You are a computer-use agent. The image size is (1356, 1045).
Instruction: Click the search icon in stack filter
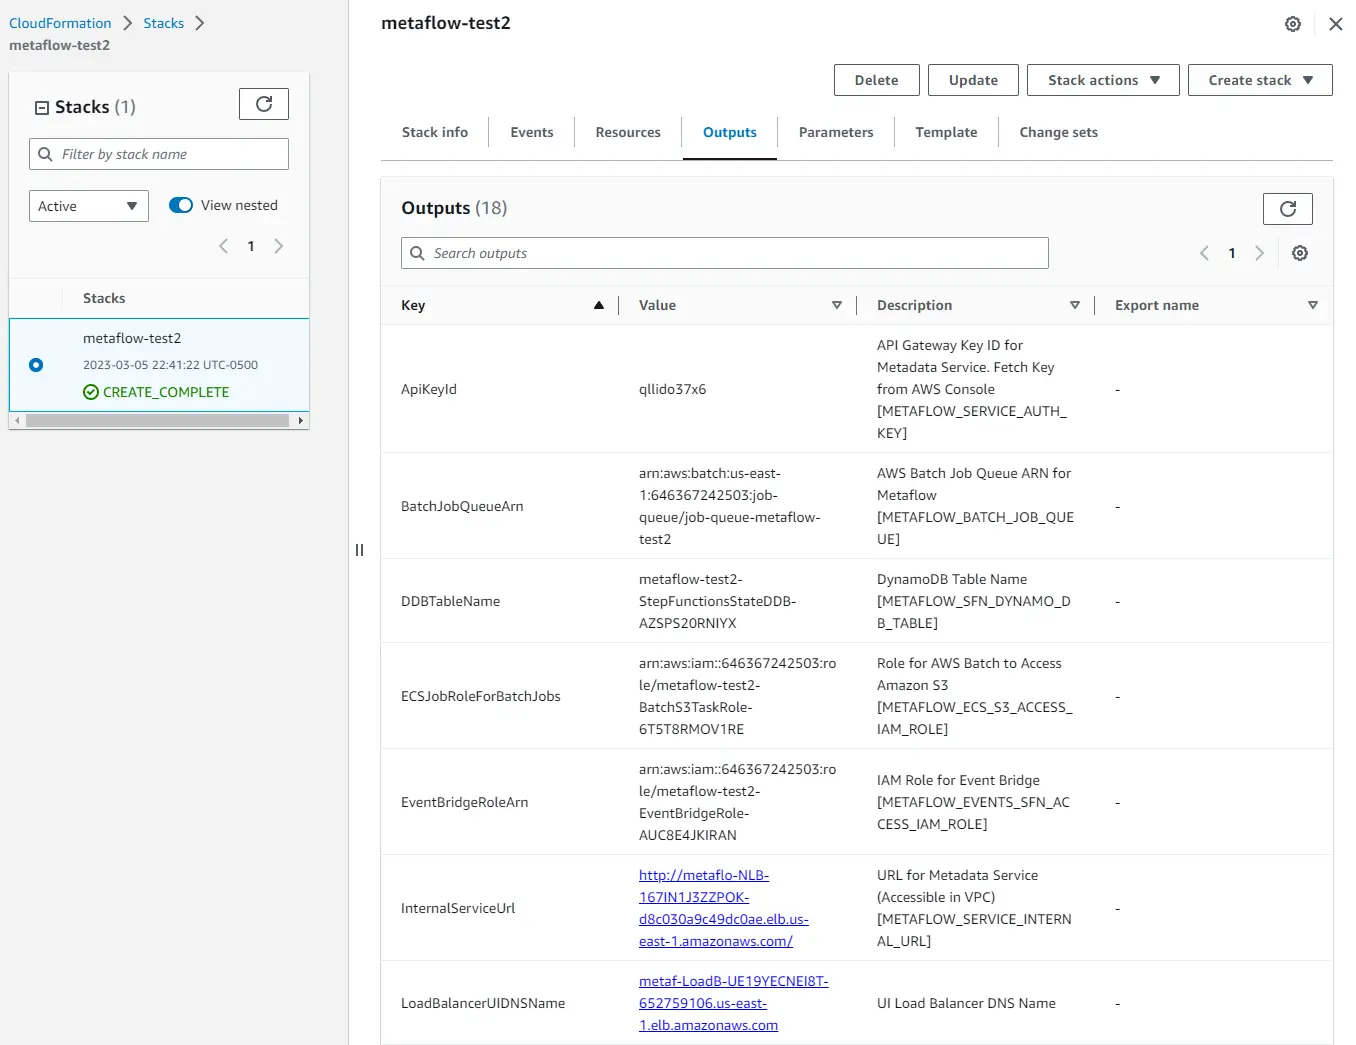[45, 154]
